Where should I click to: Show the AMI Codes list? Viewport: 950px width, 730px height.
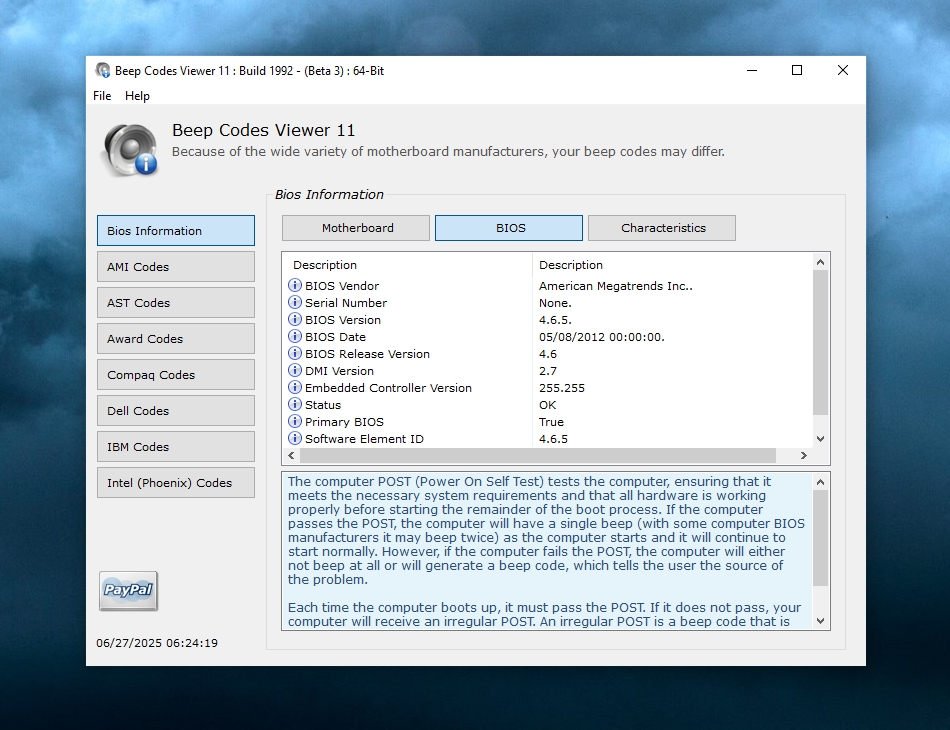(x=176, y=267)
